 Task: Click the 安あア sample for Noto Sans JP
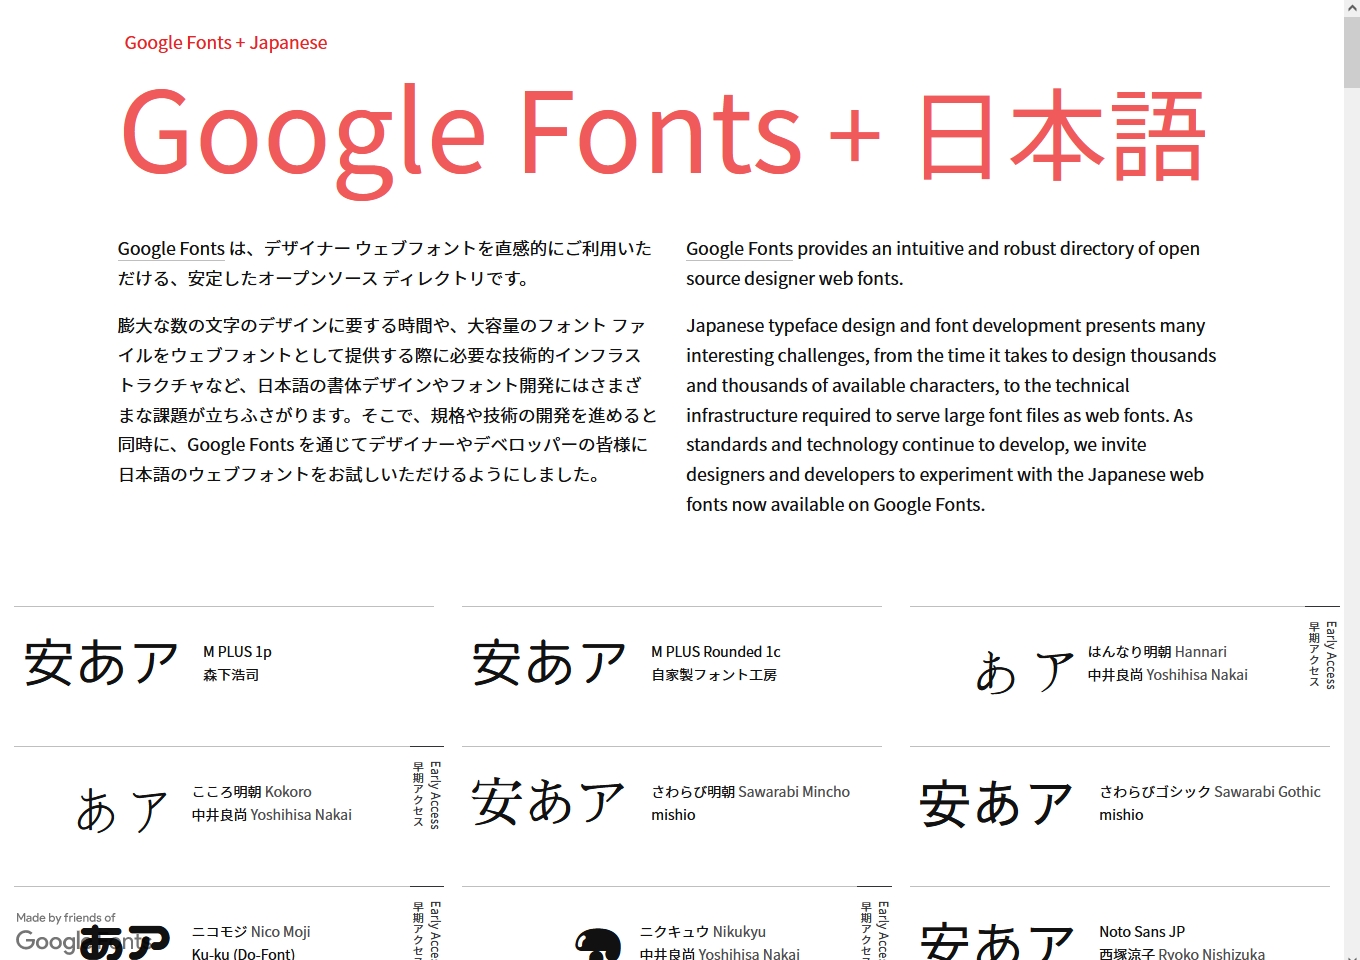pyautogui.click(x=997, y=940)
